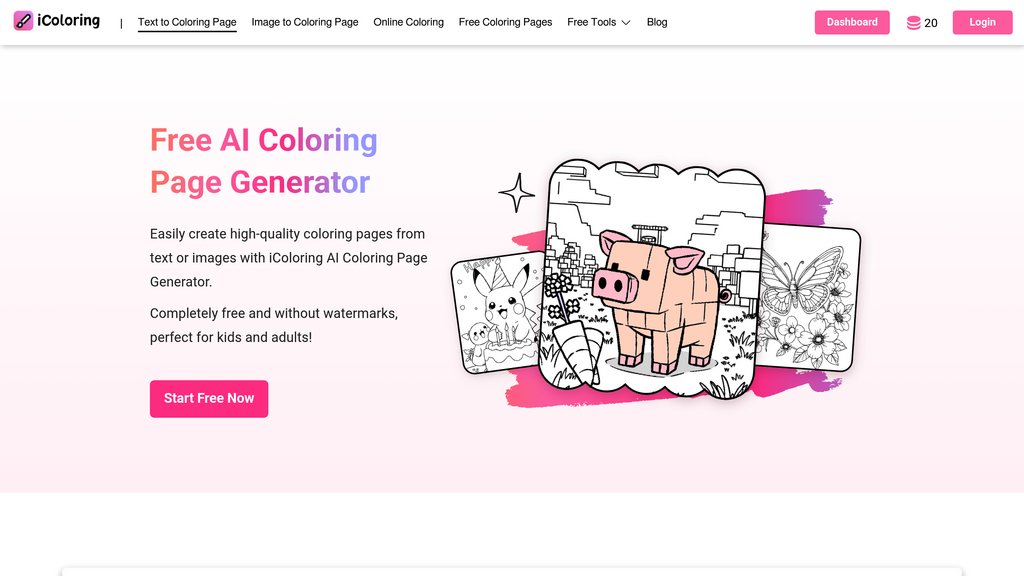The height and width of the screenshot is (576, 1024).
Task: Open the Text to Coloring Page tab
Action: tap(187, 22)
